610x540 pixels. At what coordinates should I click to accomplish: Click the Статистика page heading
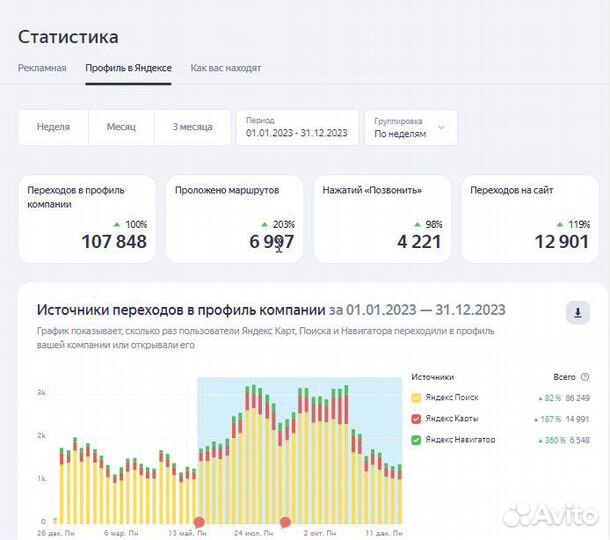point(68,37)
